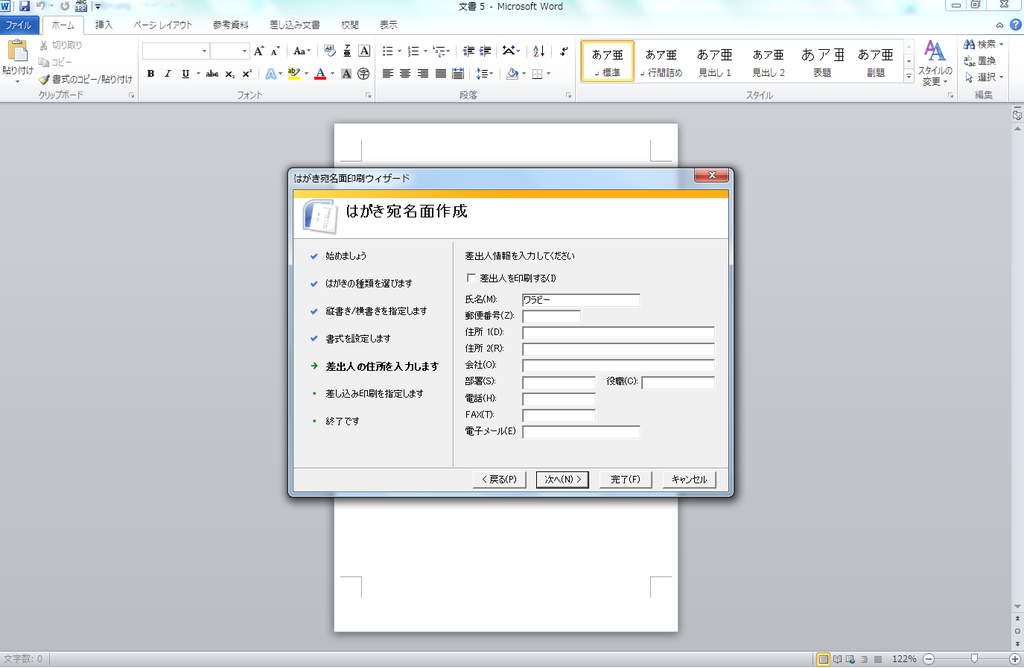Expand the Styles gallery more arrow
Viewport: 1024px width, 668px height.
pos(908,76)
